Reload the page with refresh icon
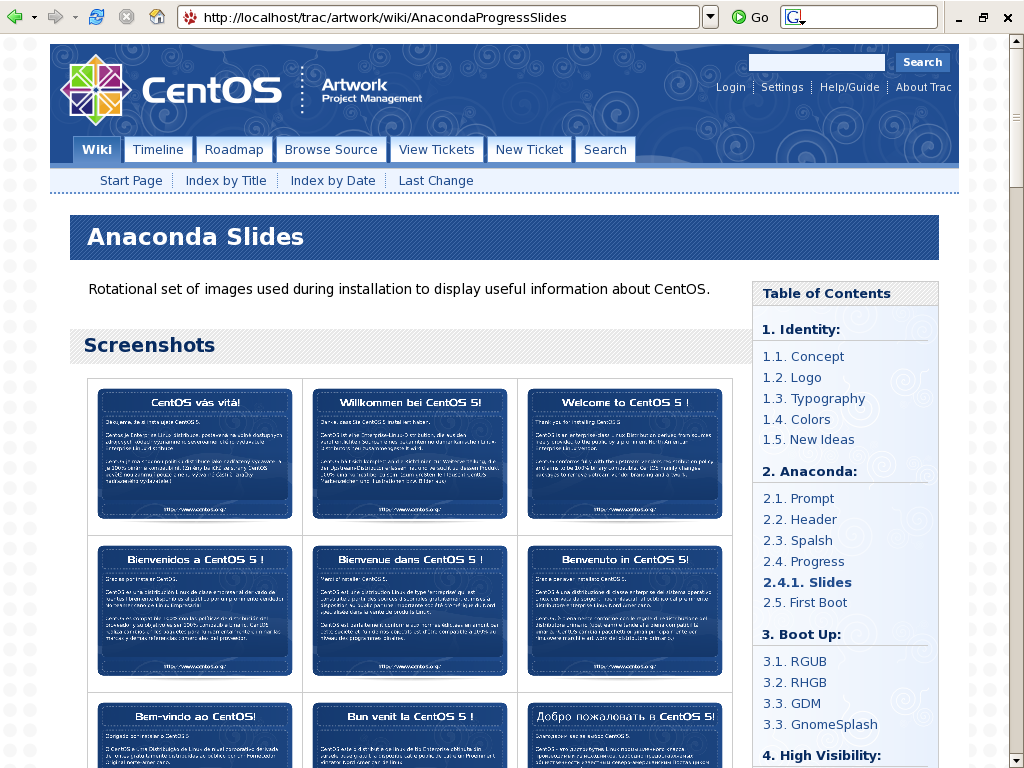This screenshot has height=768, width=1024. click(x=97, y=17)
